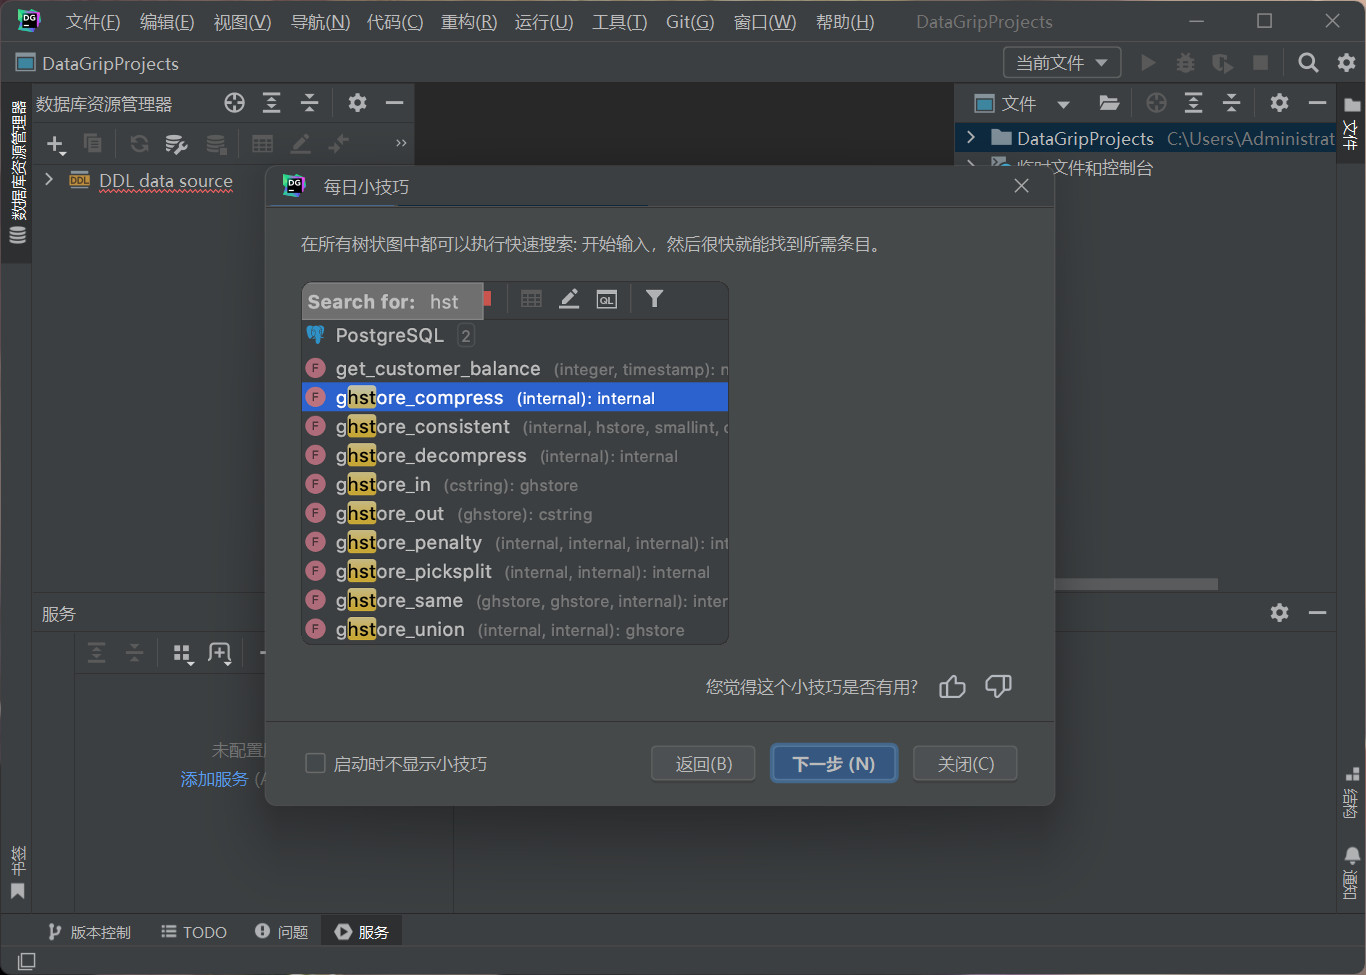Image resolution: width=1366 pixels, height=975 pixels.
Task: Click the duplicate data source icon
Action: [93, 144]
